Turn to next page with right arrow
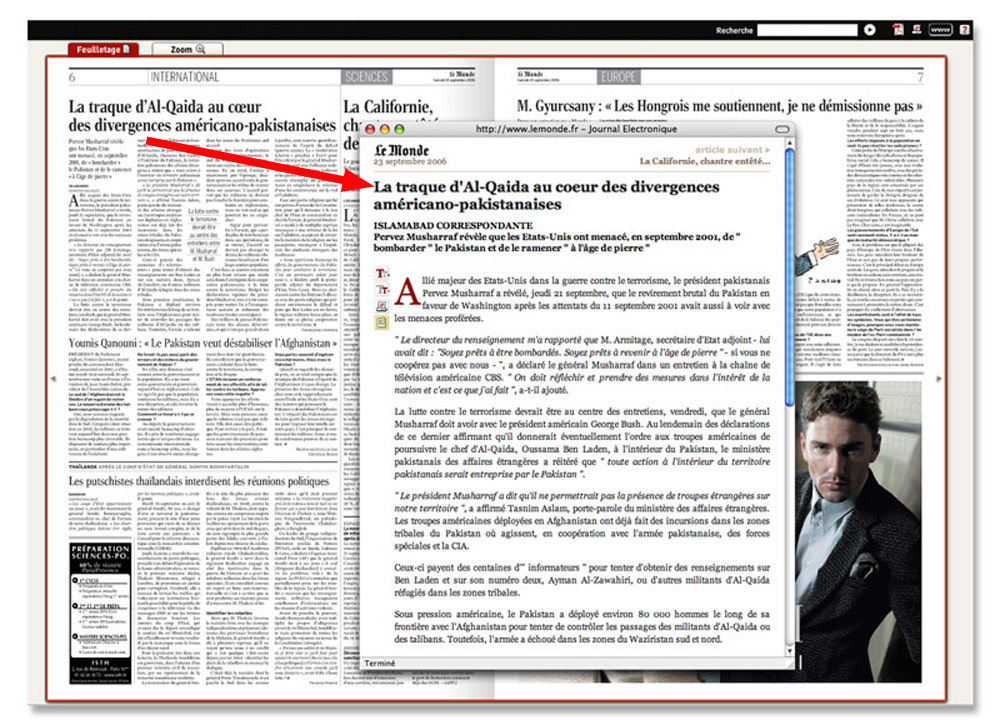This screenshot has height=725, width=1000. 937,379
